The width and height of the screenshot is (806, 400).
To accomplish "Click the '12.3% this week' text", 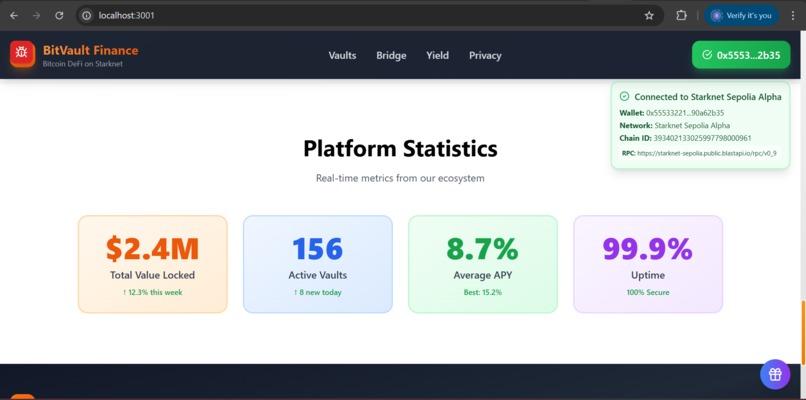I will click(x=153, y=292).
